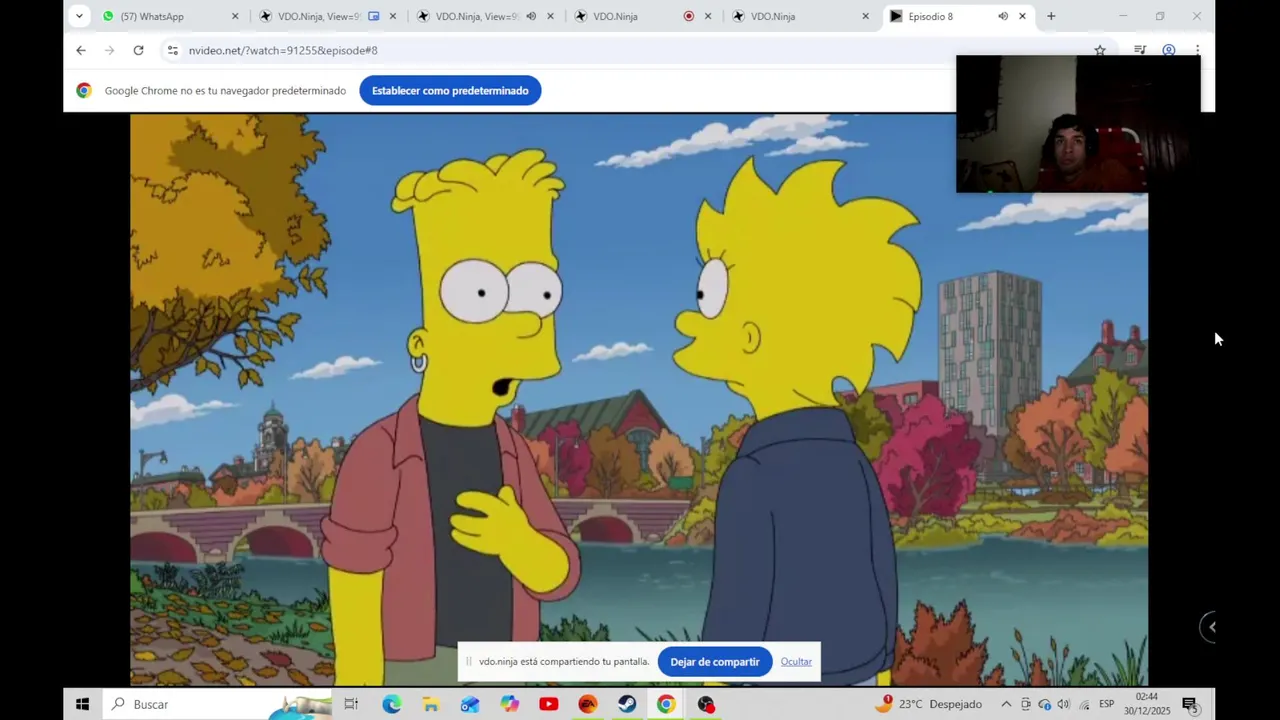Open File Explorer from taskbar
Image resolution: width=1280 pixels, height=720 pixels.
coord(430,704)
